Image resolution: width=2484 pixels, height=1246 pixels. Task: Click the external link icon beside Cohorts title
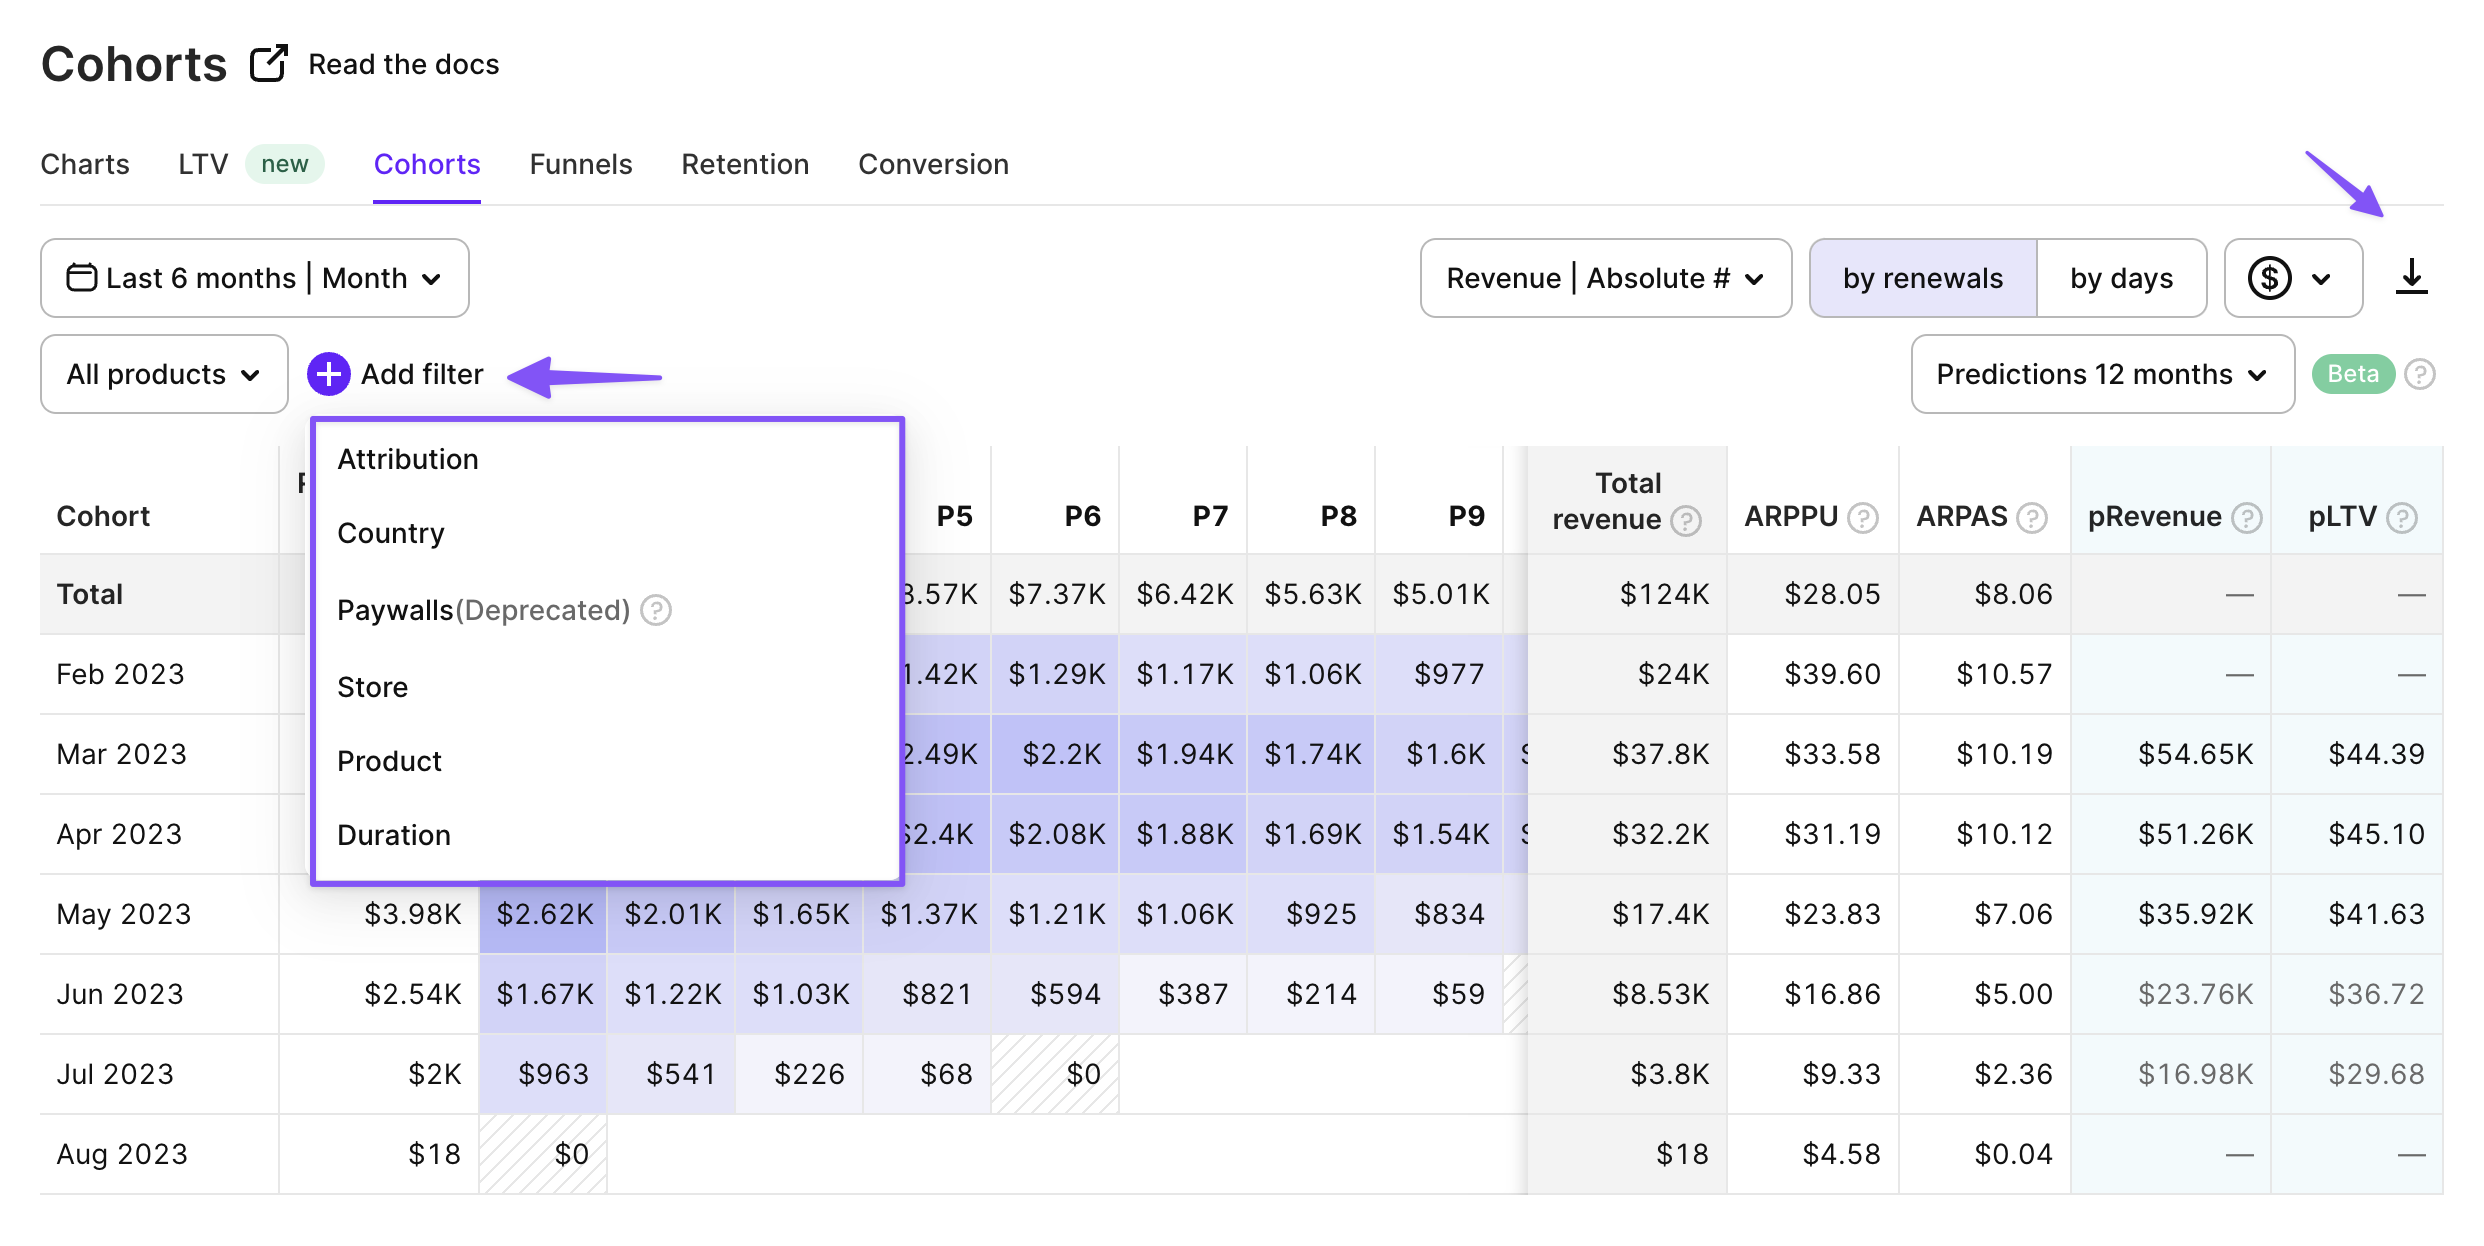click(x=268, y=64)
